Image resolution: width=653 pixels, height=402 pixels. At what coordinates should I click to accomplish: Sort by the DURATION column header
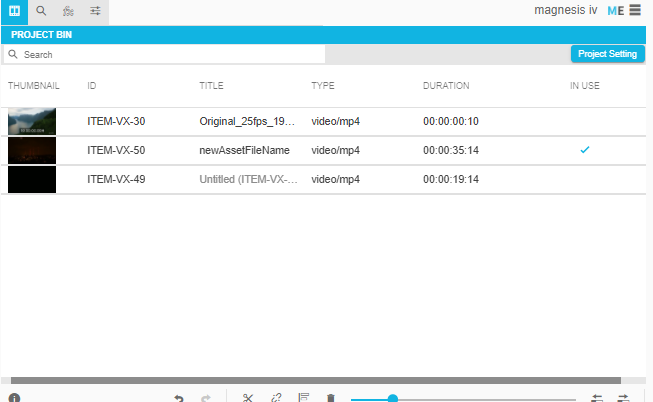(x=446, y=86)
